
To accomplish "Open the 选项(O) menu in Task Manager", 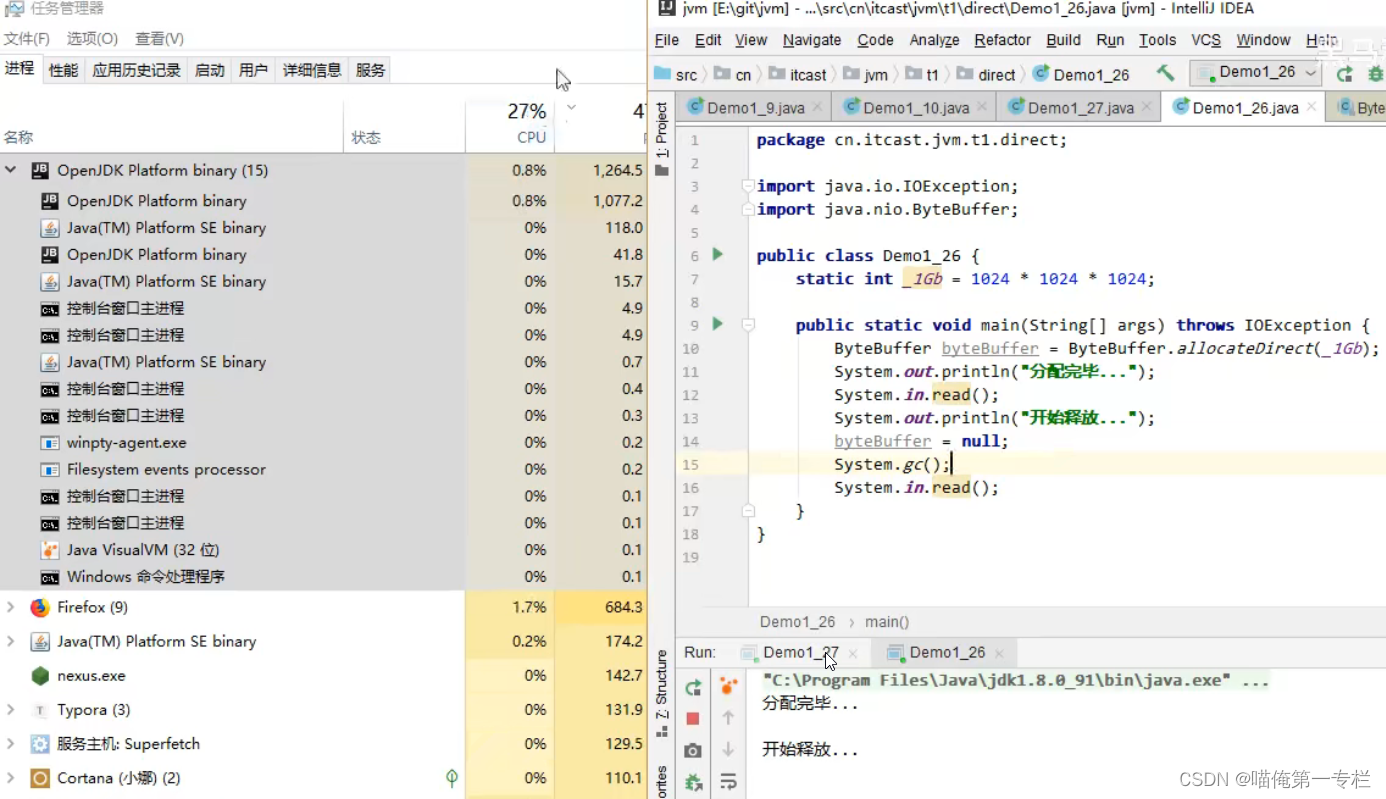I will (x=92, y=38).
